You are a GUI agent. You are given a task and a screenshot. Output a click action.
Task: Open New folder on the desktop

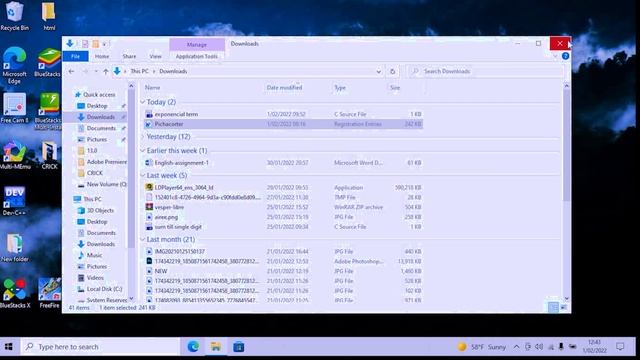pos(15,248)
